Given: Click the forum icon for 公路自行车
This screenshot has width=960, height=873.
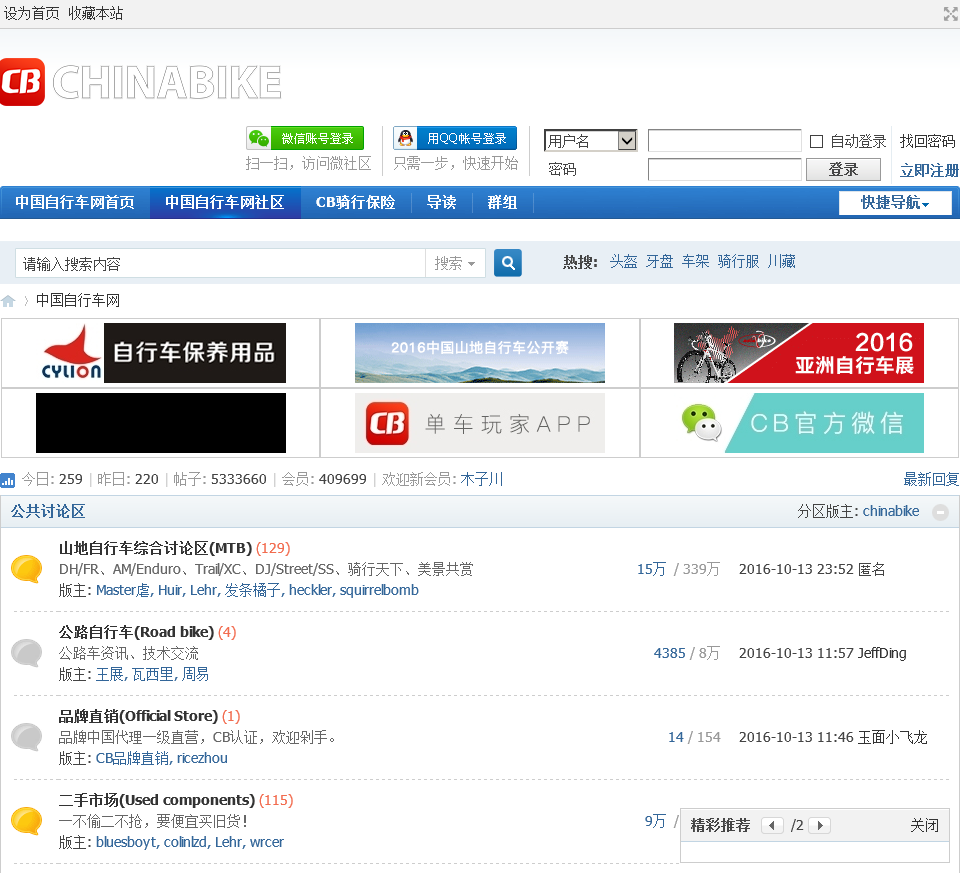Looking at the screenshot, I should (x=26, y=653).
